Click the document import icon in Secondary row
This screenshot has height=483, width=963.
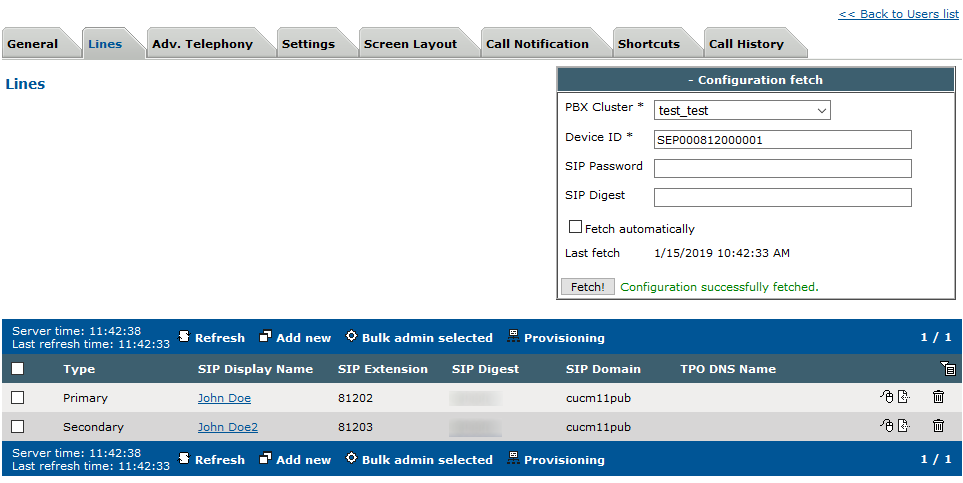[903, 425]
